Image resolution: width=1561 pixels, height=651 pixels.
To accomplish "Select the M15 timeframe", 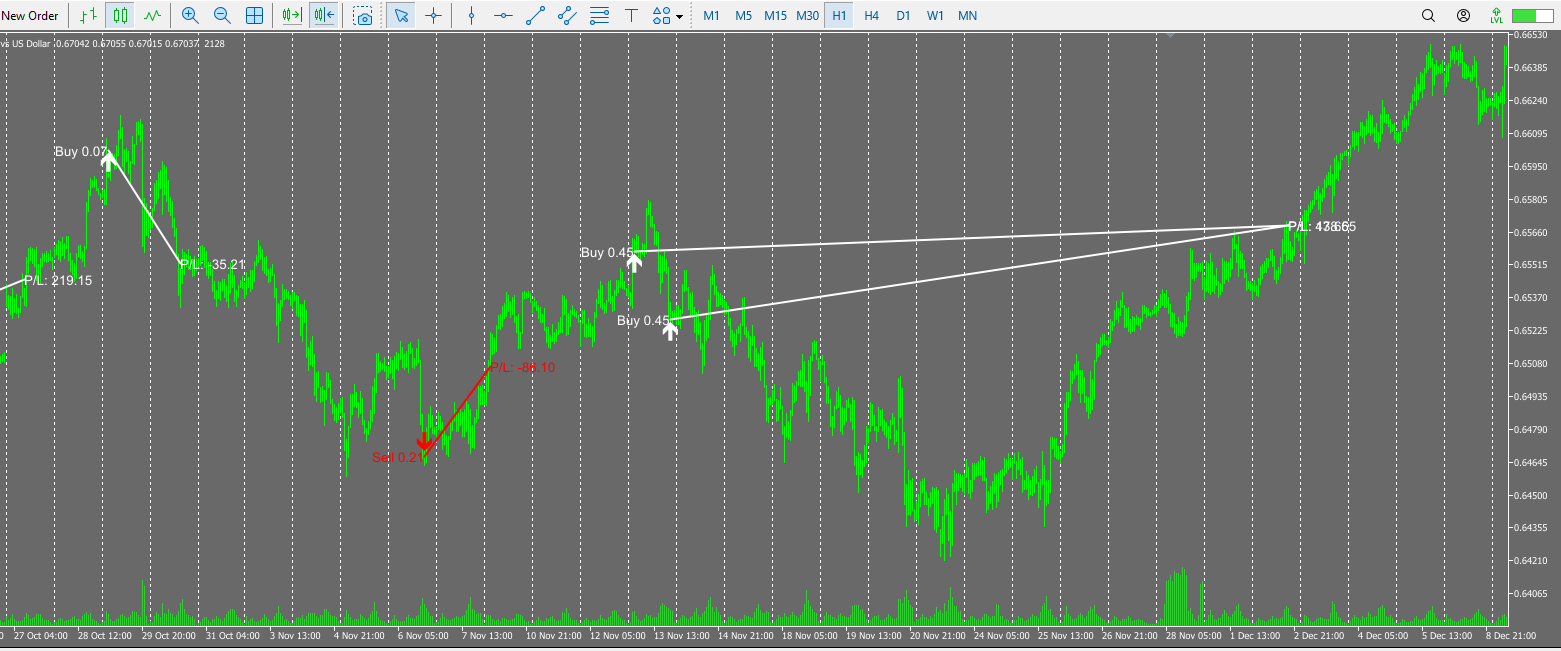I will pyautogui.click(x=775, y=15).
